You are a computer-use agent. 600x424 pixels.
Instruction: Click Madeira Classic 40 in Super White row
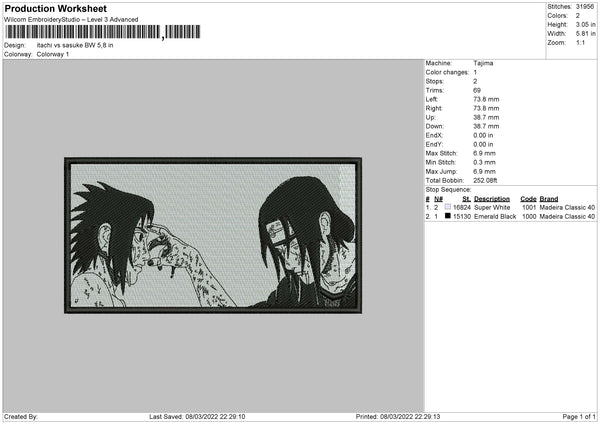point(567,207)
